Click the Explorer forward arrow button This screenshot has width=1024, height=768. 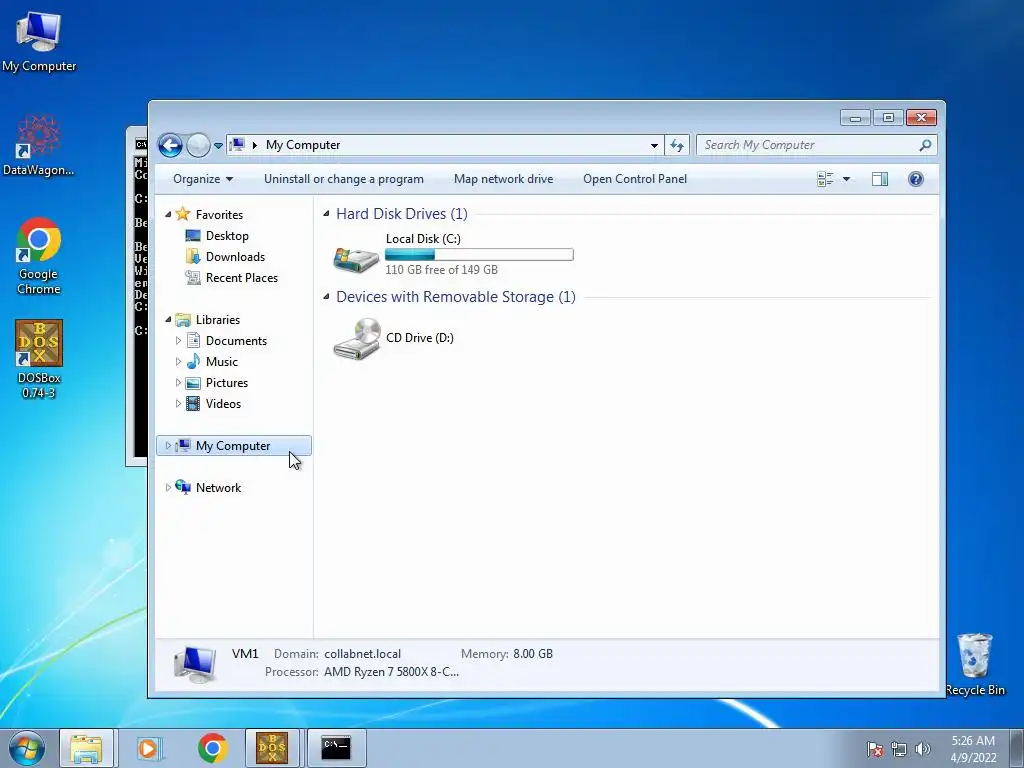coord(198,145)
